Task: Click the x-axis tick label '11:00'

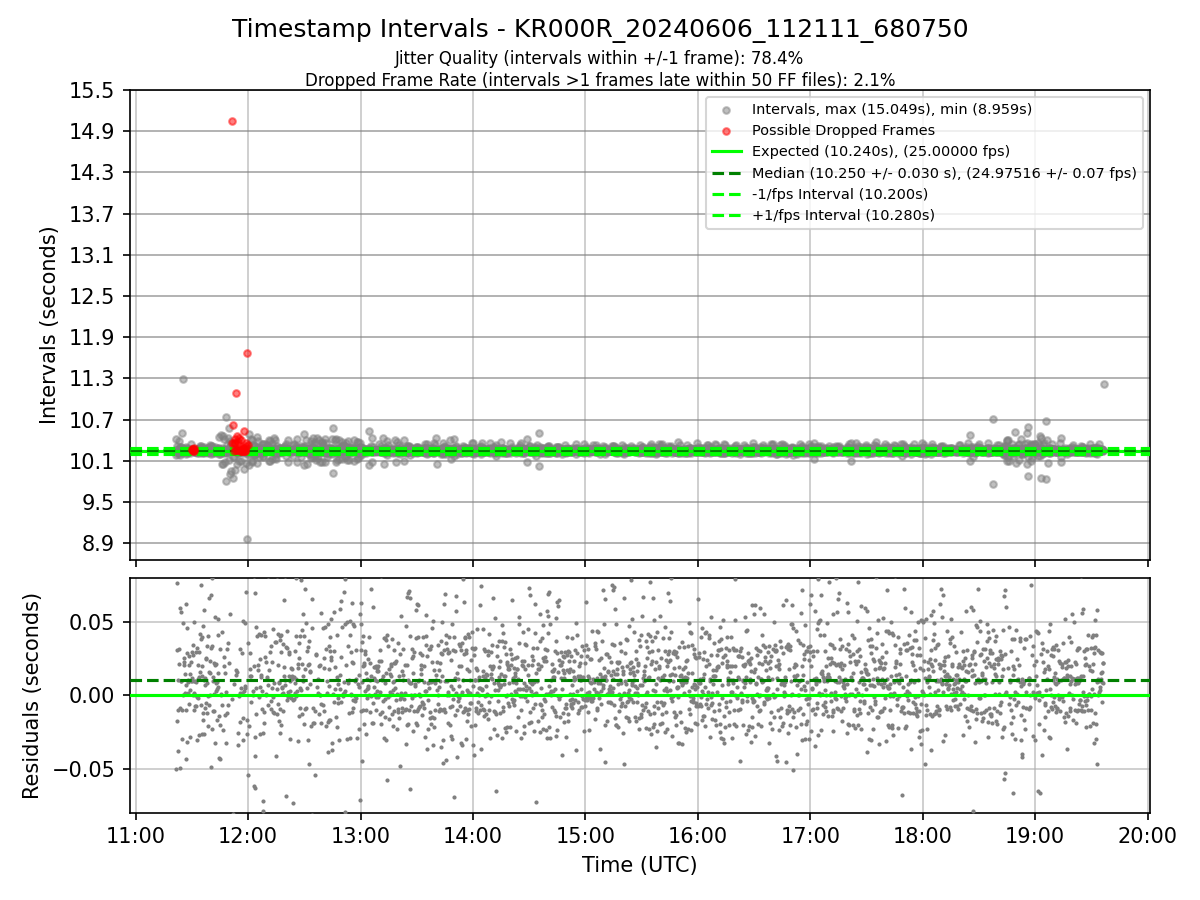Action: (136, 836)
